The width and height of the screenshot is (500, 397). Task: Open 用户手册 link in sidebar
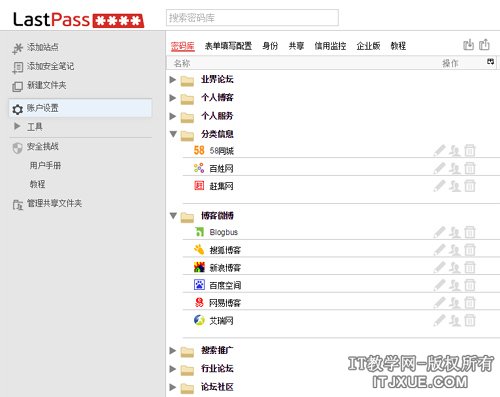click(x=45, y=165)
